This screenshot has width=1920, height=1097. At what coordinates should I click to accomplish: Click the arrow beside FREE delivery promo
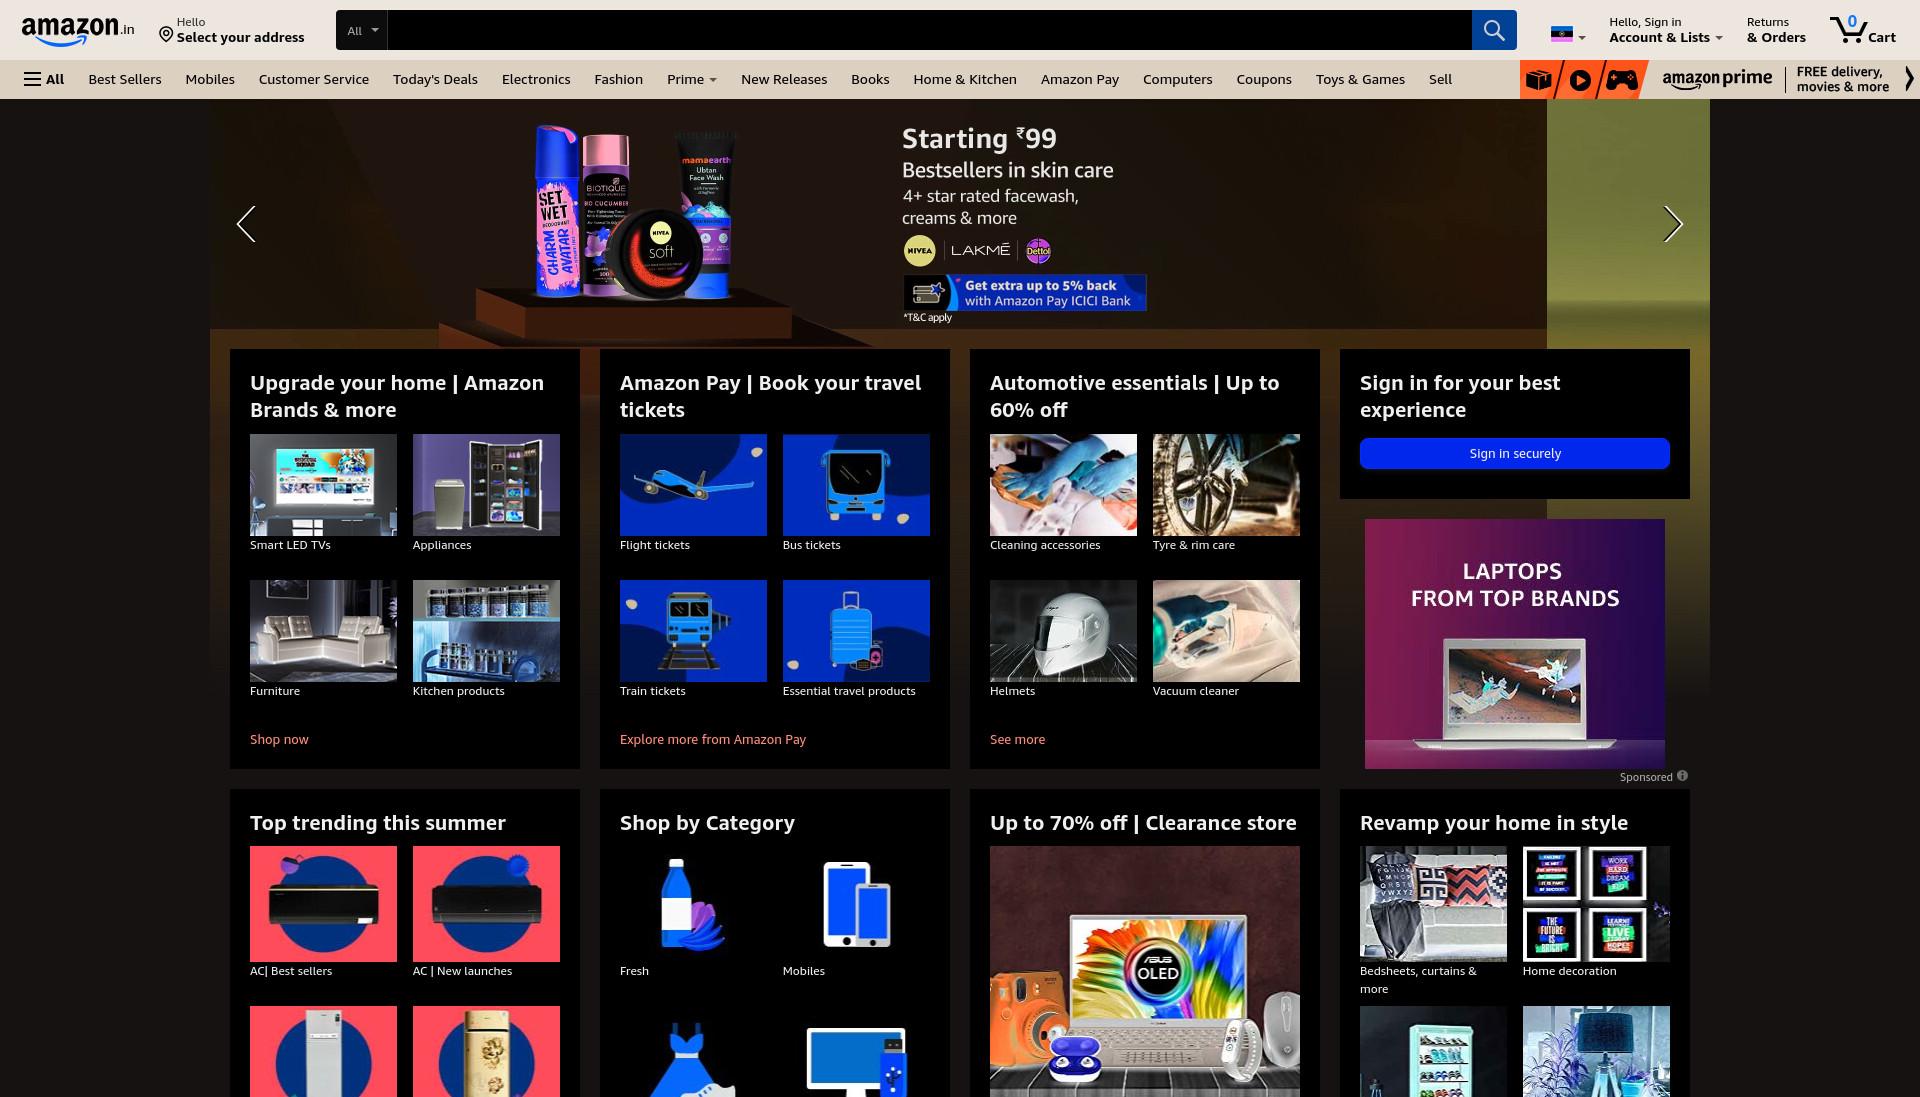pyautogui.click(x=1909, y=79)
